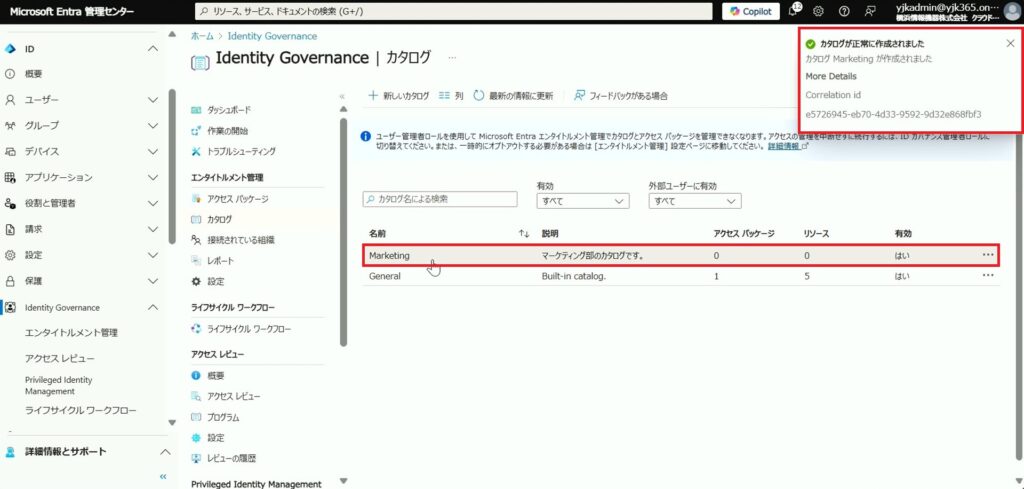This screenshot has width=1024, height=489.
Task: Open the General catalog row
Action: point(681,276)
